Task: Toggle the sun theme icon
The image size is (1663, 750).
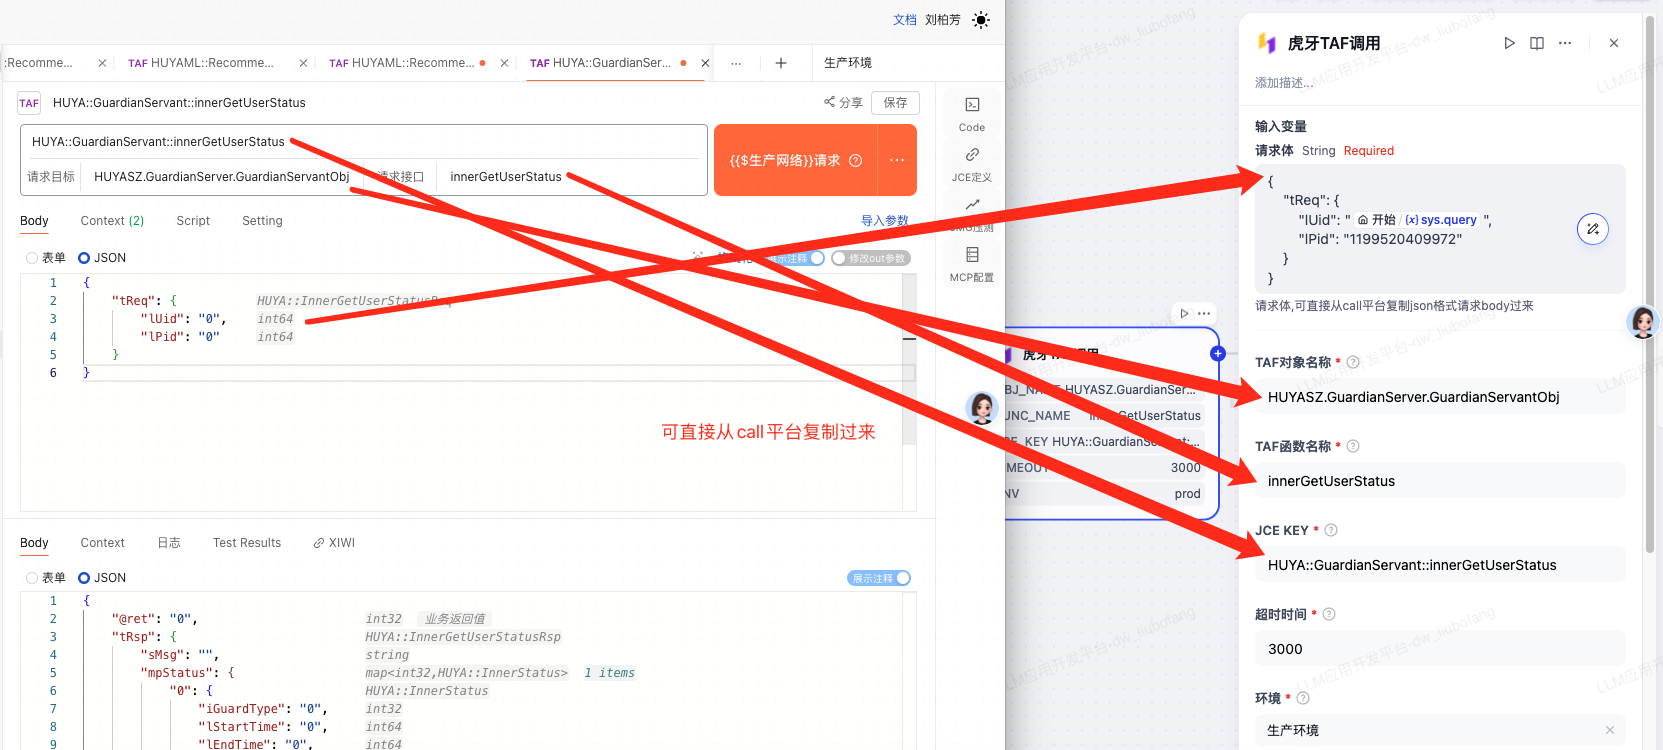Action: (981, 20)
